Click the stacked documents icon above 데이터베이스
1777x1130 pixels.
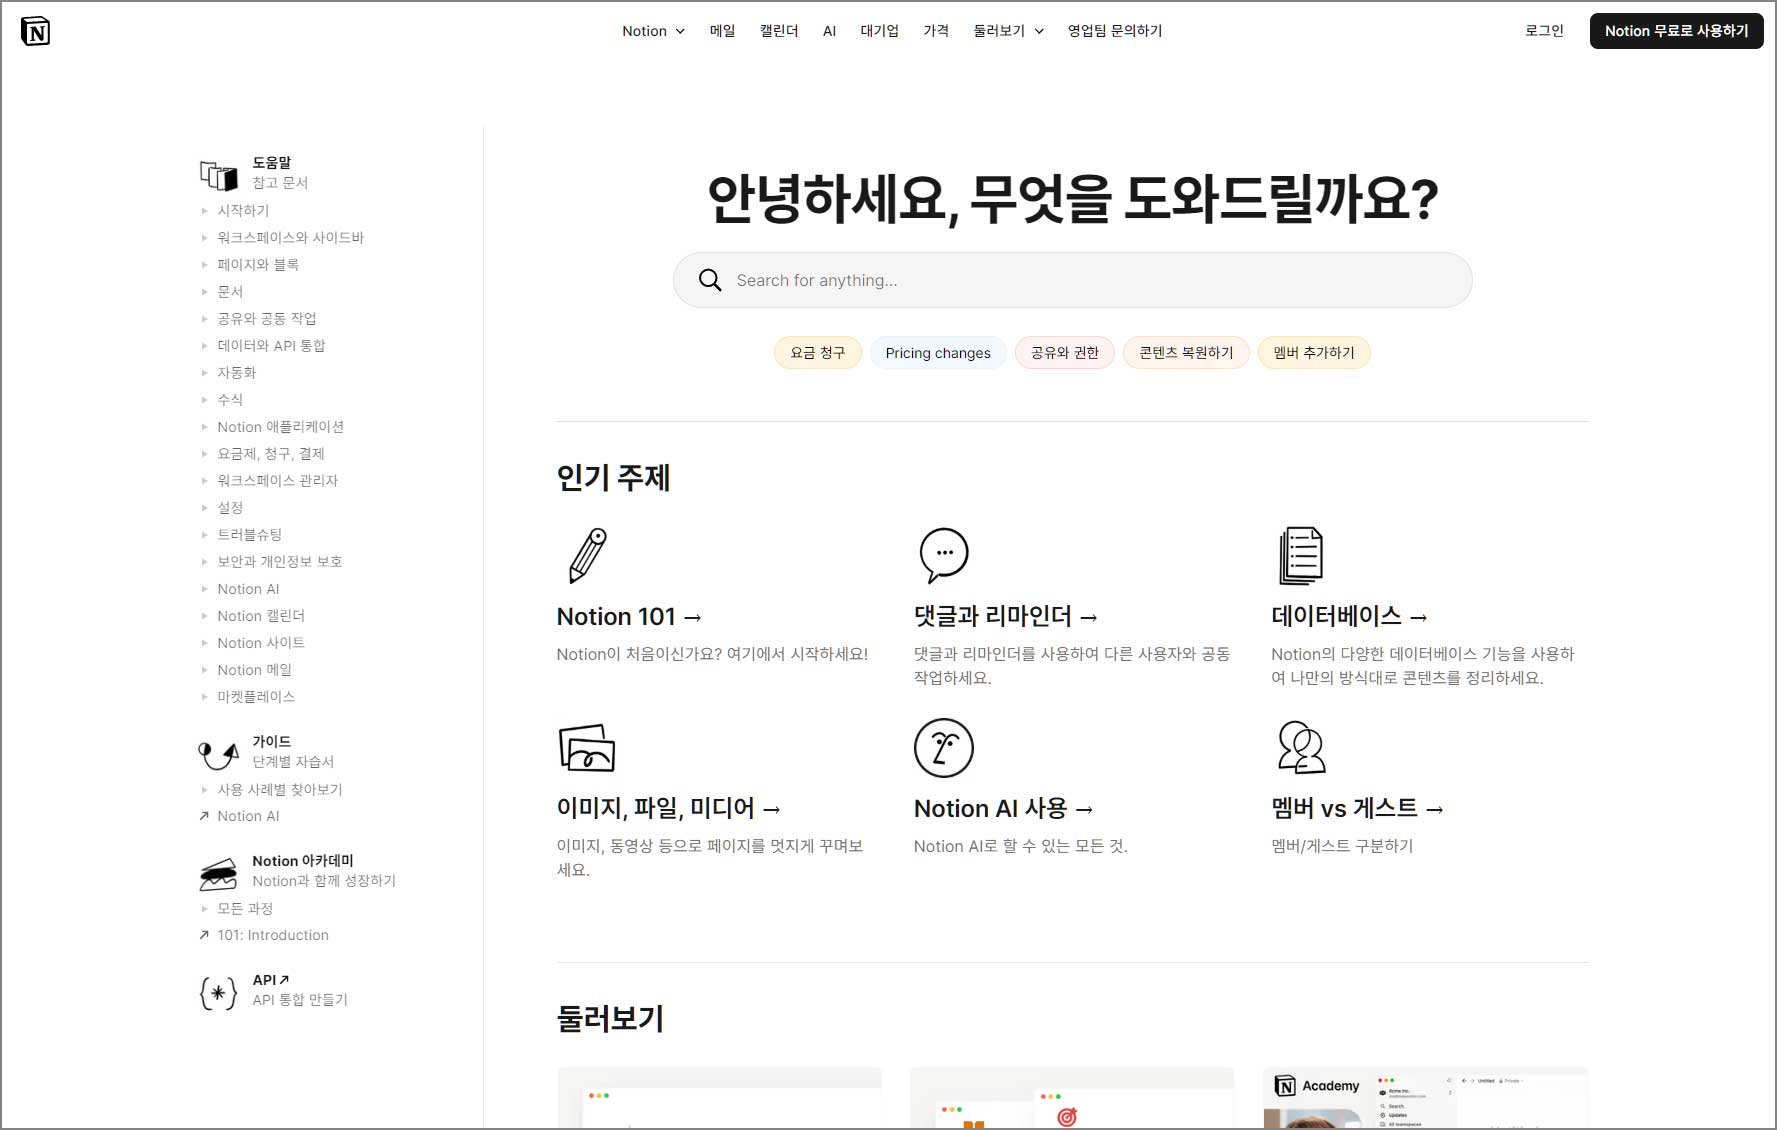click(1300, 556)
